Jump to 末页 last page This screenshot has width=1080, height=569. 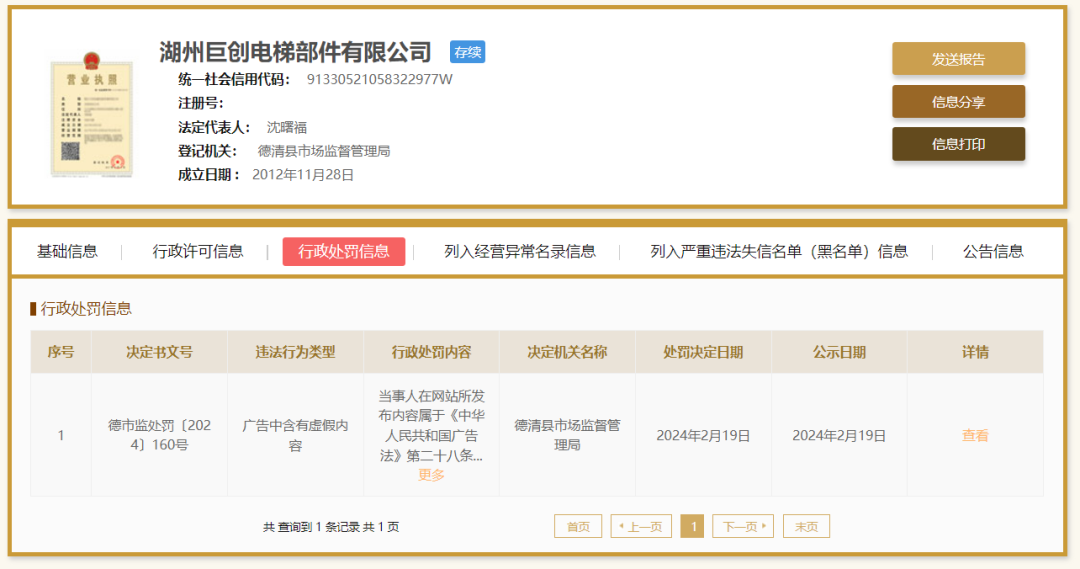806,526
